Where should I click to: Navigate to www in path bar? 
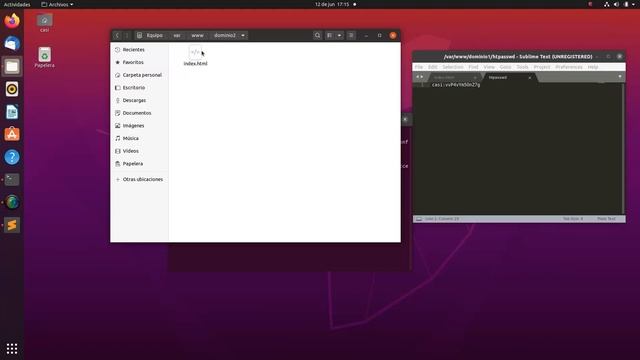click(x=198, y=36)
